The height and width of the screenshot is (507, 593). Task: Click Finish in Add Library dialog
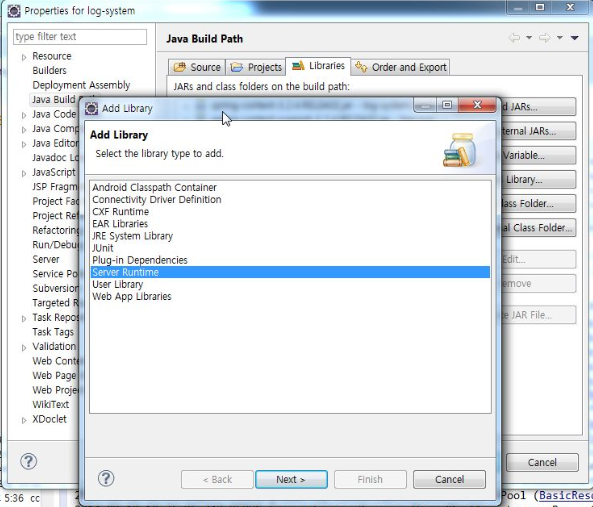(370, 479)
